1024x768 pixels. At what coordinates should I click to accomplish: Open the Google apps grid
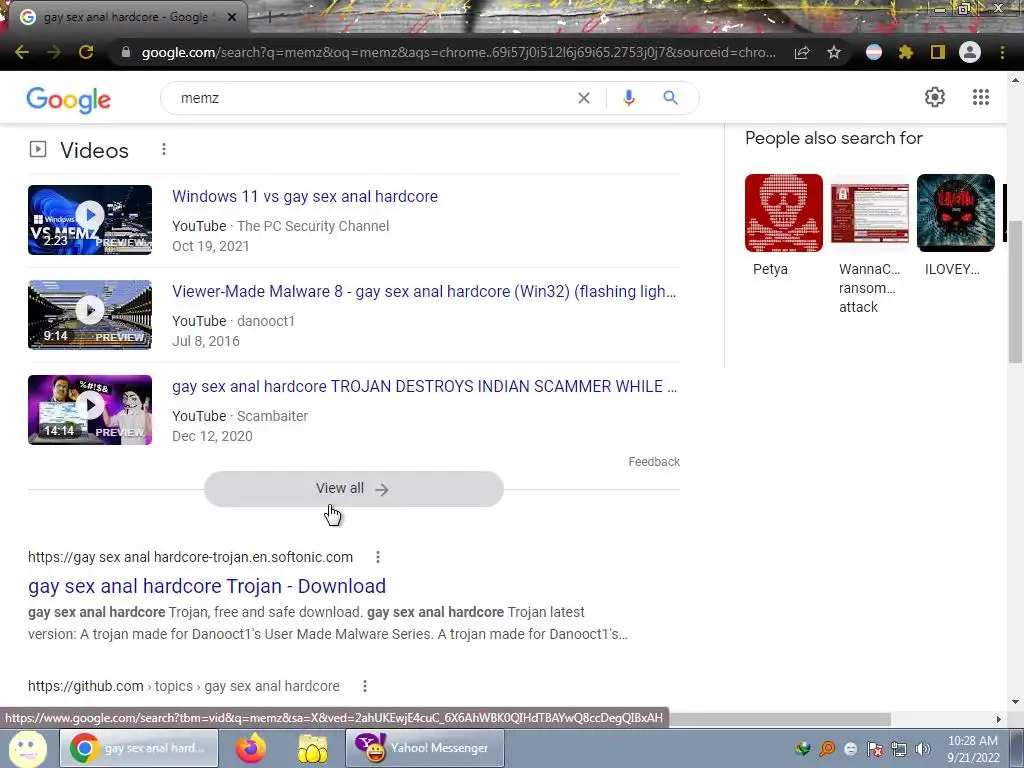(980, 97)
